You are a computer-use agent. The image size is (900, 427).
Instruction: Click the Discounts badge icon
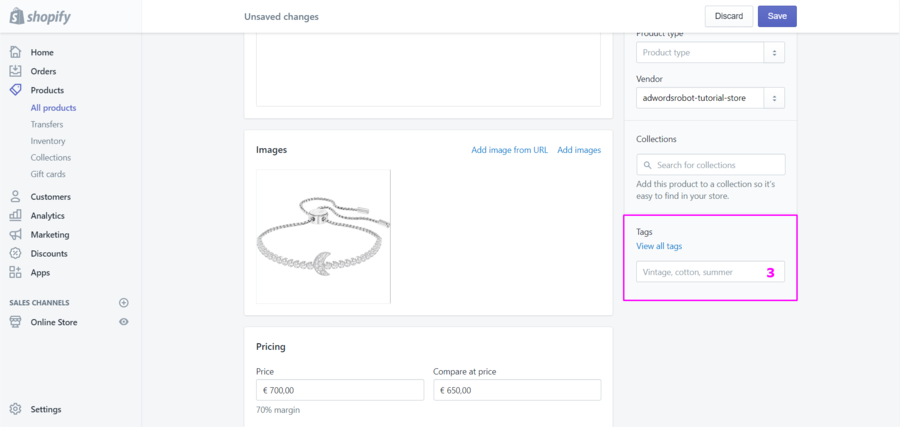coord(15,253)
